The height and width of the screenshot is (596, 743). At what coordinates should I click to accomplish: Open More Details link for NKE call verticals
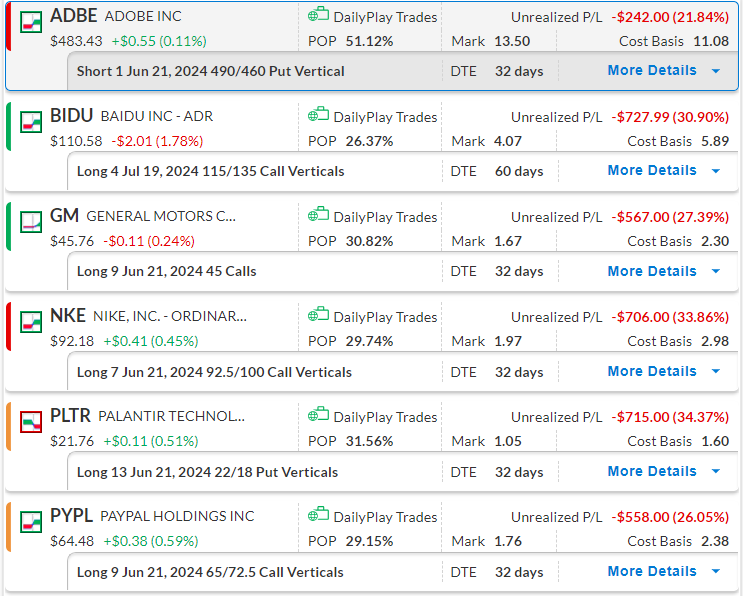pyautogui.click(x=652, y=371)
